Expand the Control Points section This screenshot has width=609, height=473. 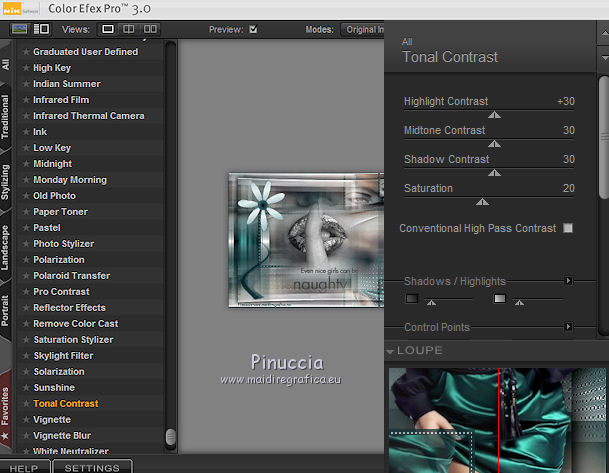point(568,327)
